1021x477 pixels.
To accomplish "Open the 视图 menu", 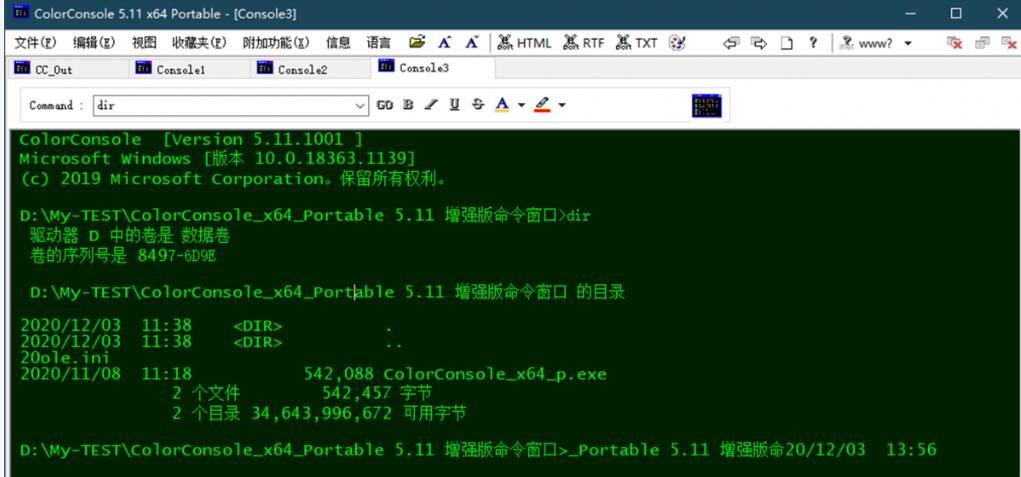I will (x=144, y=43).
